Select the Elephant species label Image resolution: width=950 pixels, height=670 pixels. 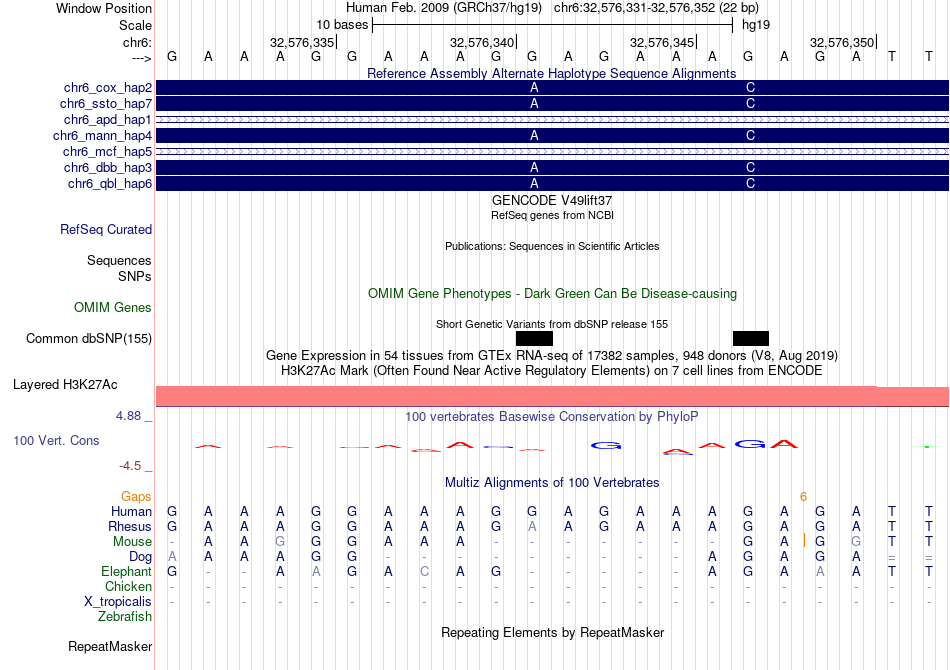click(x=127, y=571)
